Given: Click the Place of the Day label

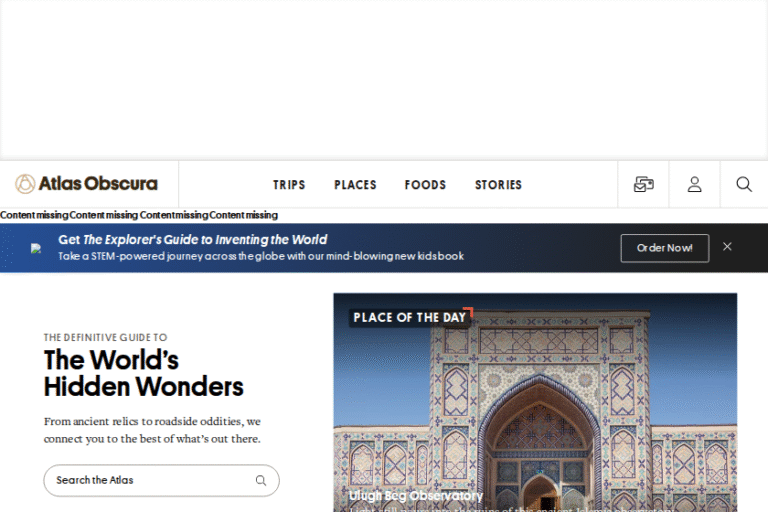Looking at the screenshot, I should click(x=409, y=317).
